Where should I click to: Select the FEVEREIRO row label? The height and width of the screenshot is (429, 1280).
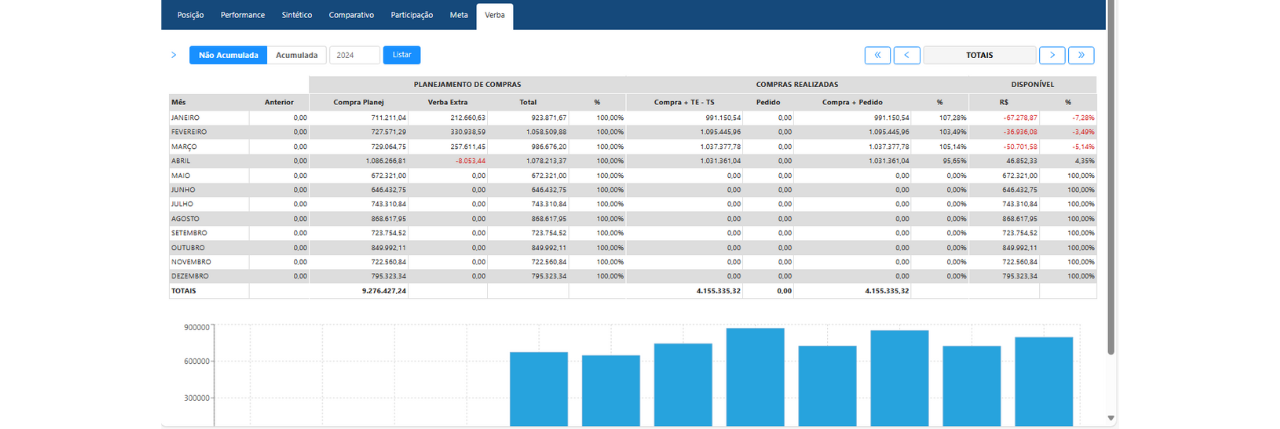[189, 132]
